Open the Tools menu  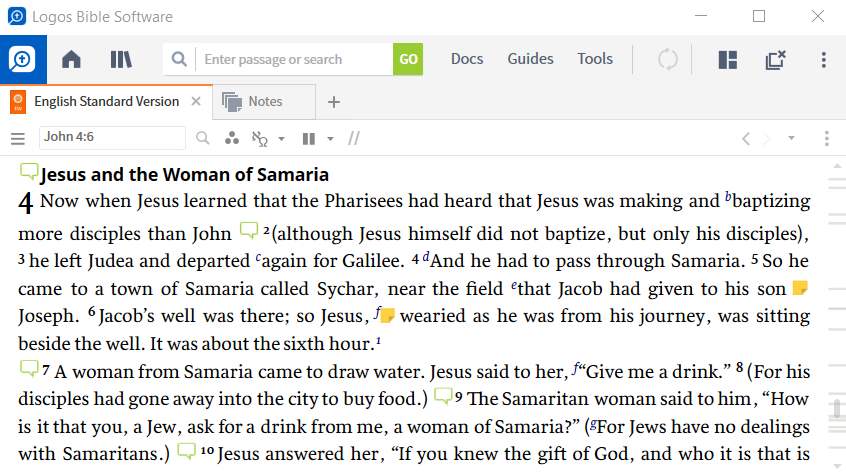point(595,59)
